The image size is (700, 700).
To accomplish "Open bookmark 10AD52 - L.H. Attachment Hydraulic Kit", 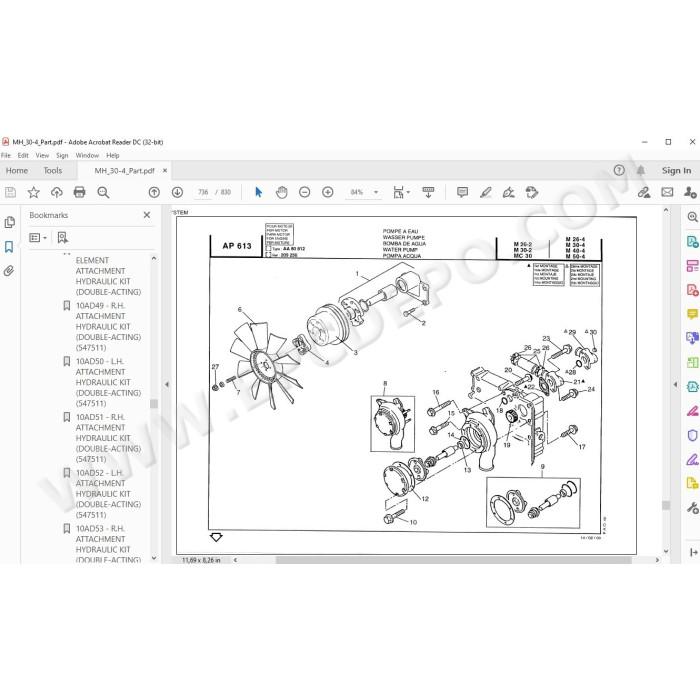I will (x=108, y=494).
